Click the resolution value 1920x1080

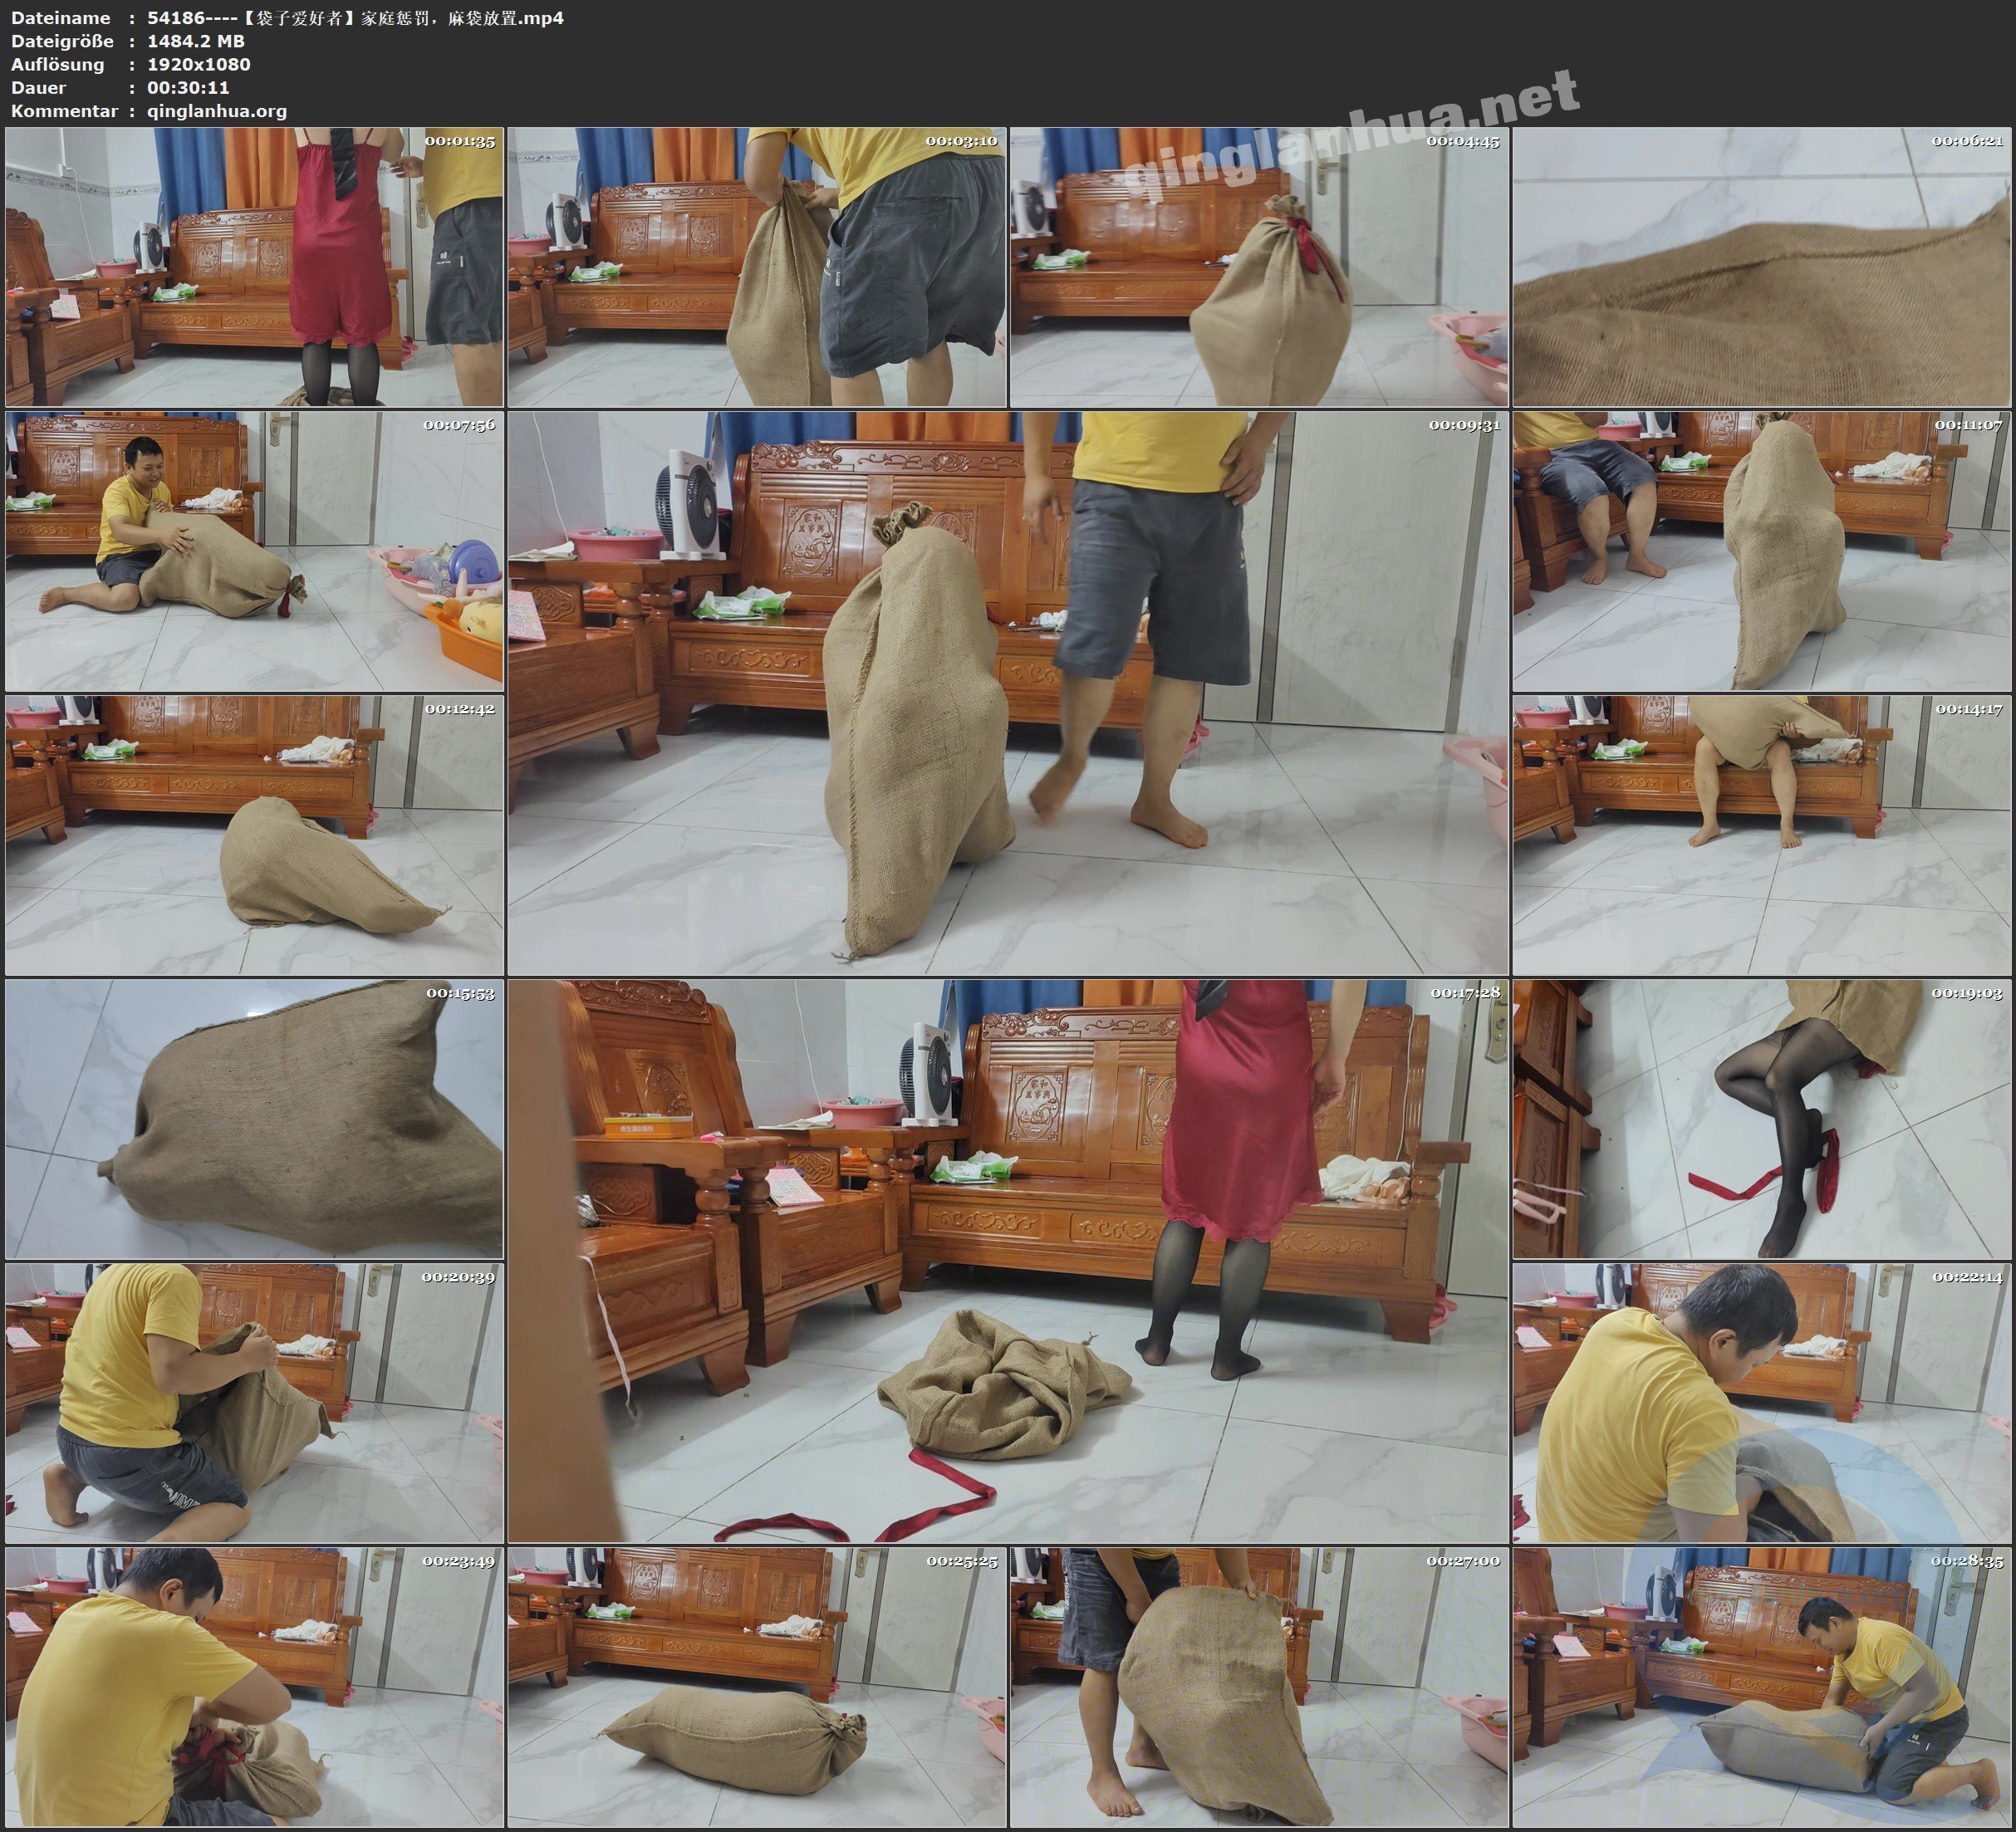point(199,64)
